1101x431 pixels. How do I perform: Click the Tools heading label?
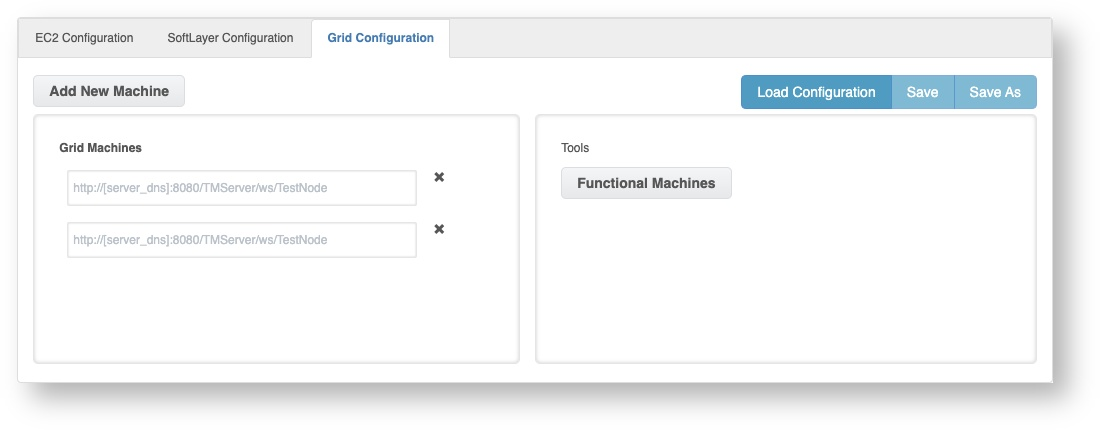tap(575, 148)
